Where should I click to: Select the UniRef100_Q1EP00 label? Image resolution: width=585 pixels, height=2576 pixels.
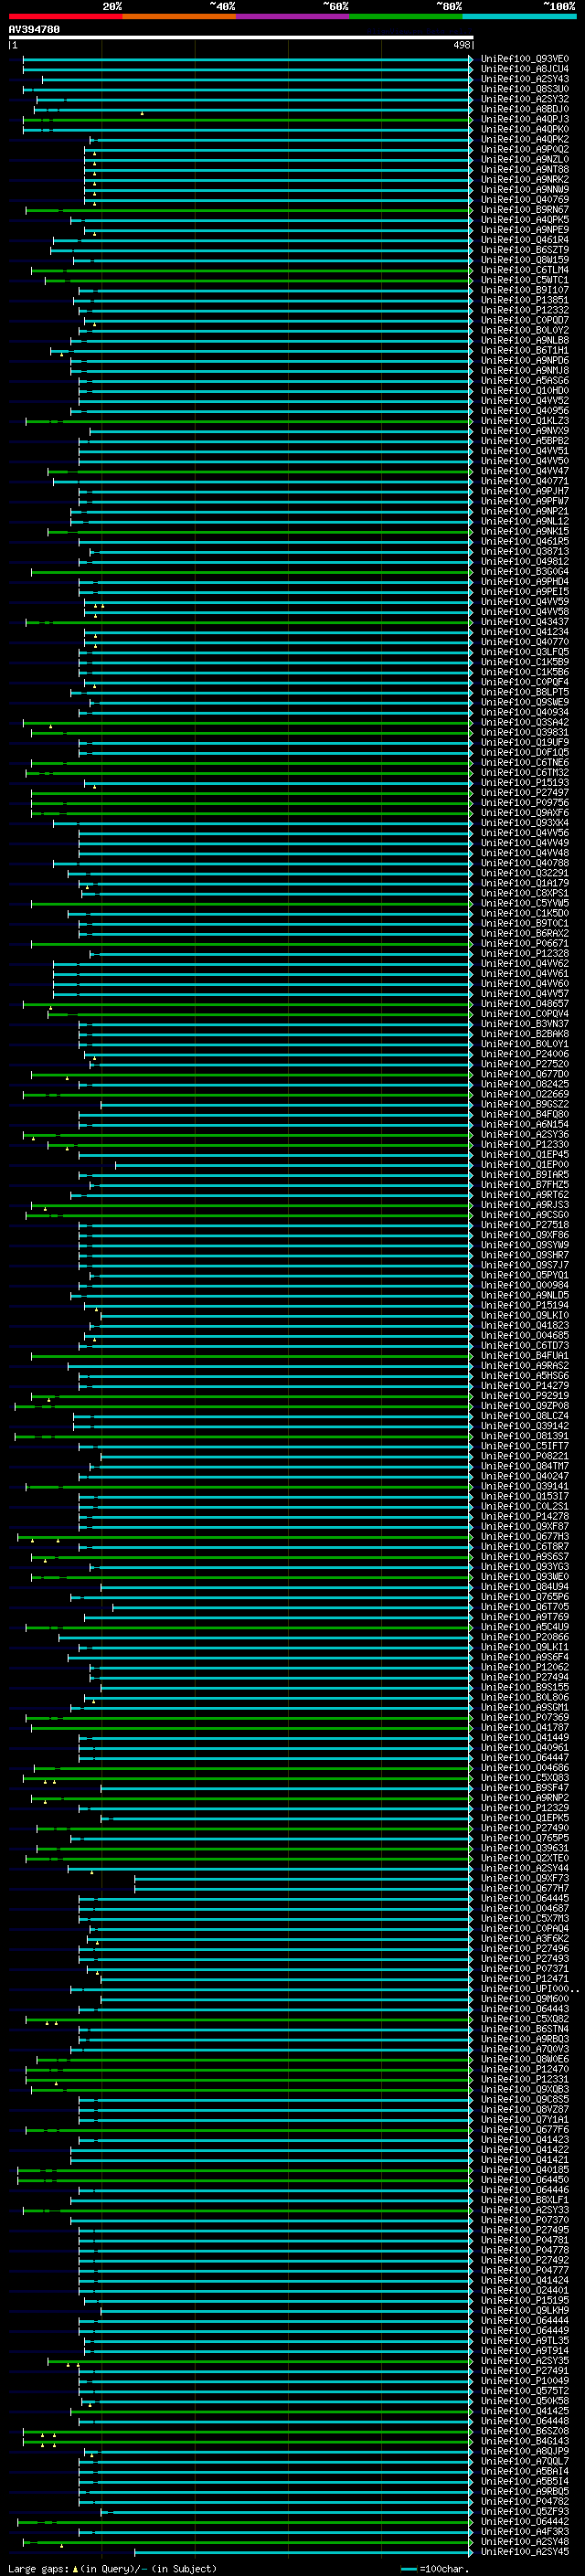(525, 1164)
